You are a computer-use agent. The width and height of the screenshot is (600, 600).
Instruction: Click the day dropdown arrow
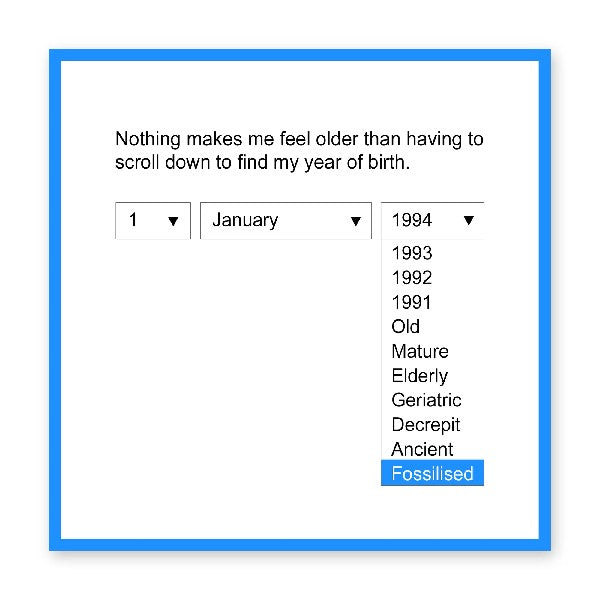[x=173, y=221]
